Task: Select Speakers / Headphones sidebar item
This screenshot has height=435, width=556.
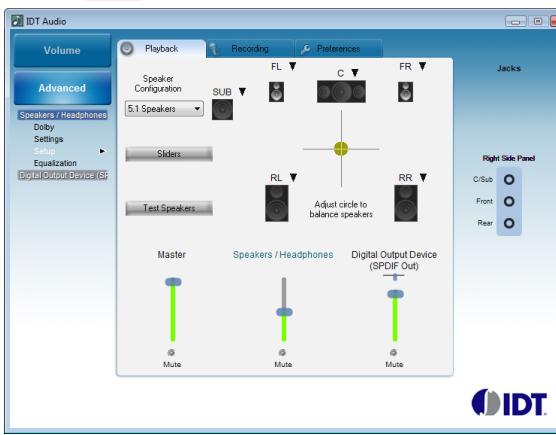Action: point(63,115)
